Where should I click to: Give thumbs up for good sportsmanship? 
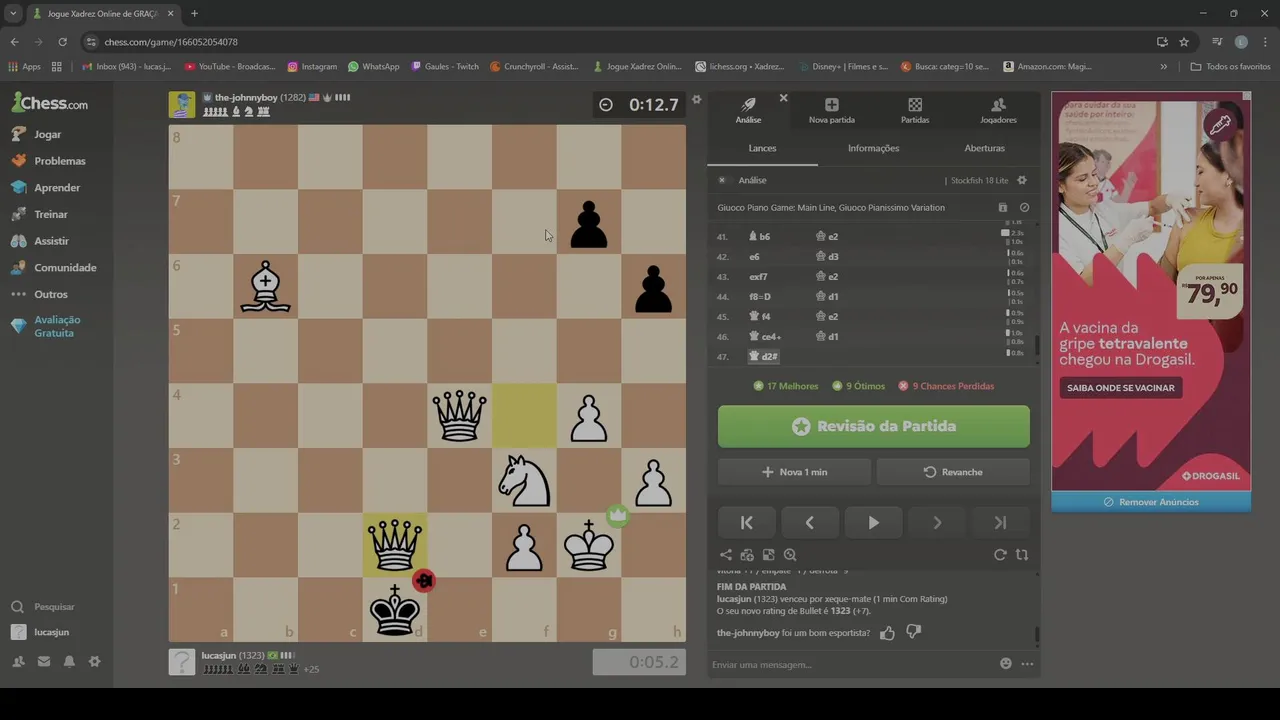pos(887,633)
